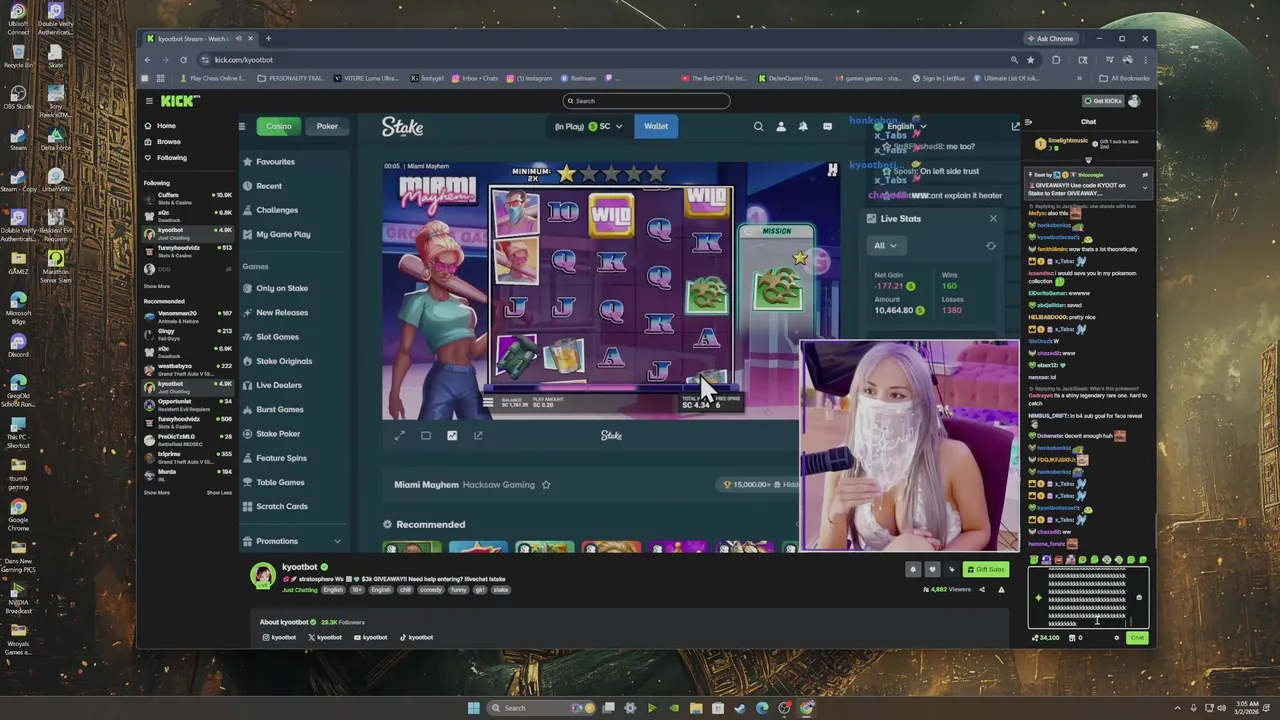
Task: Open the emoji picker in chat box
Action: 1139,598
